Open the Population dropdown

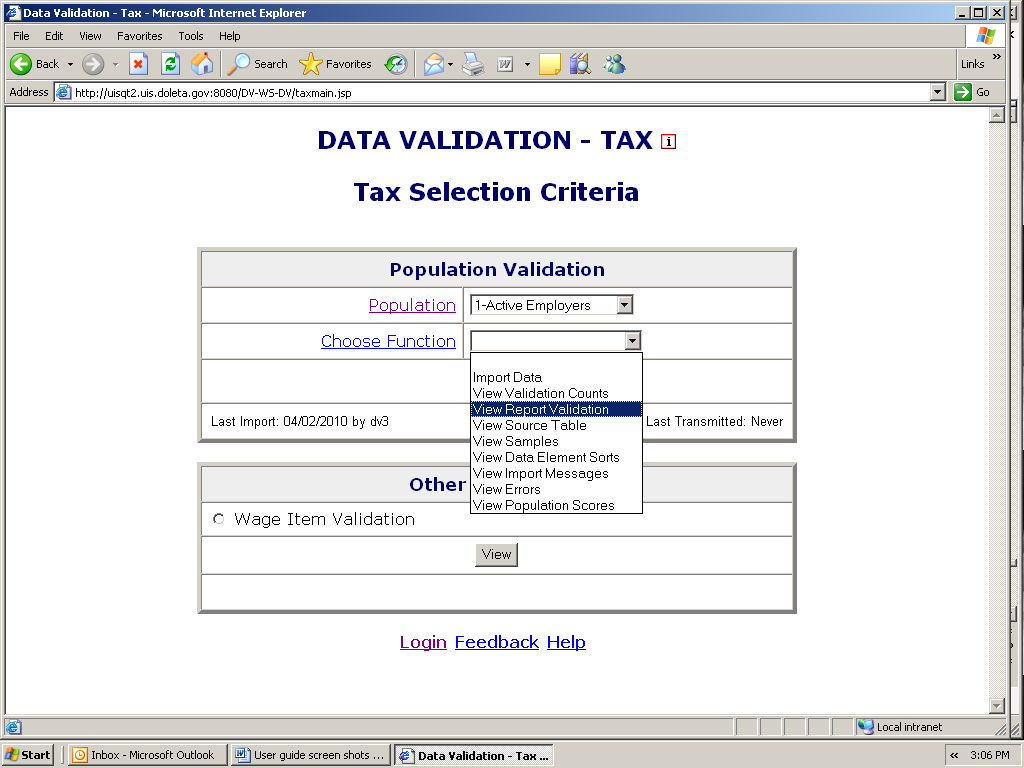552,305
